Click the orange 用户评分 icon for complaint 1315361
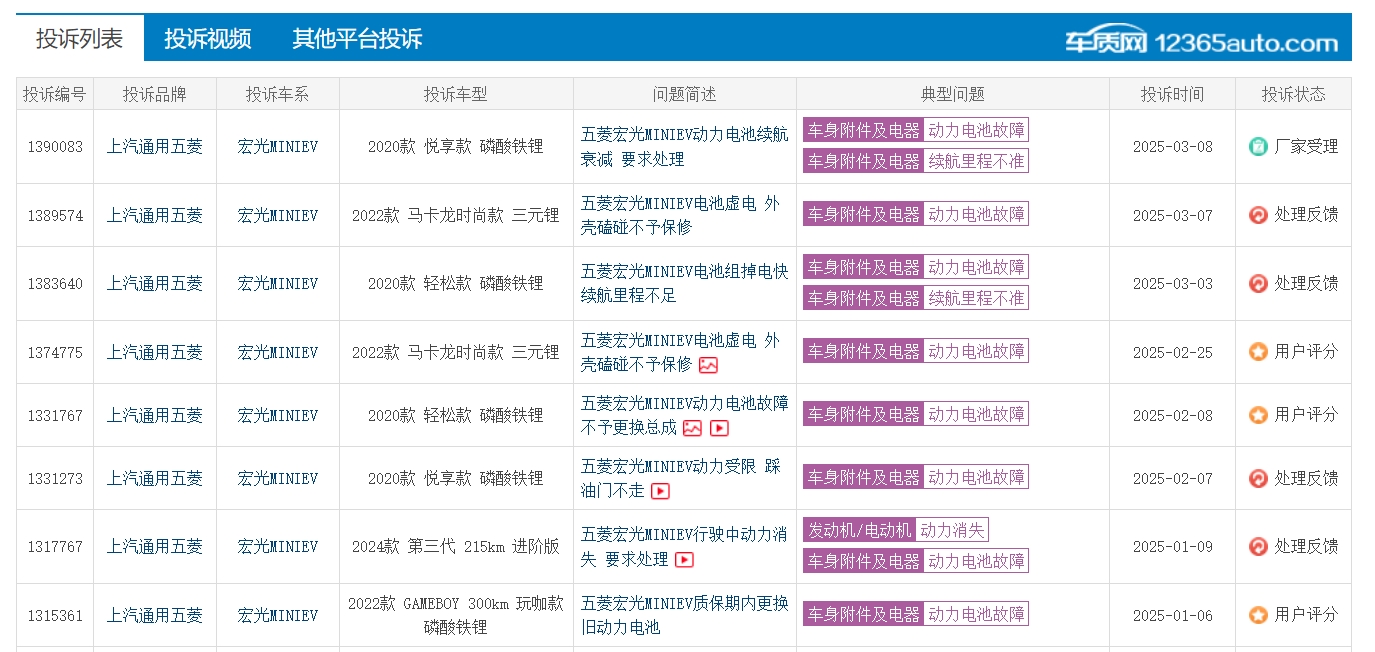The image size is (1375, 652). (x=1258, y=615)
